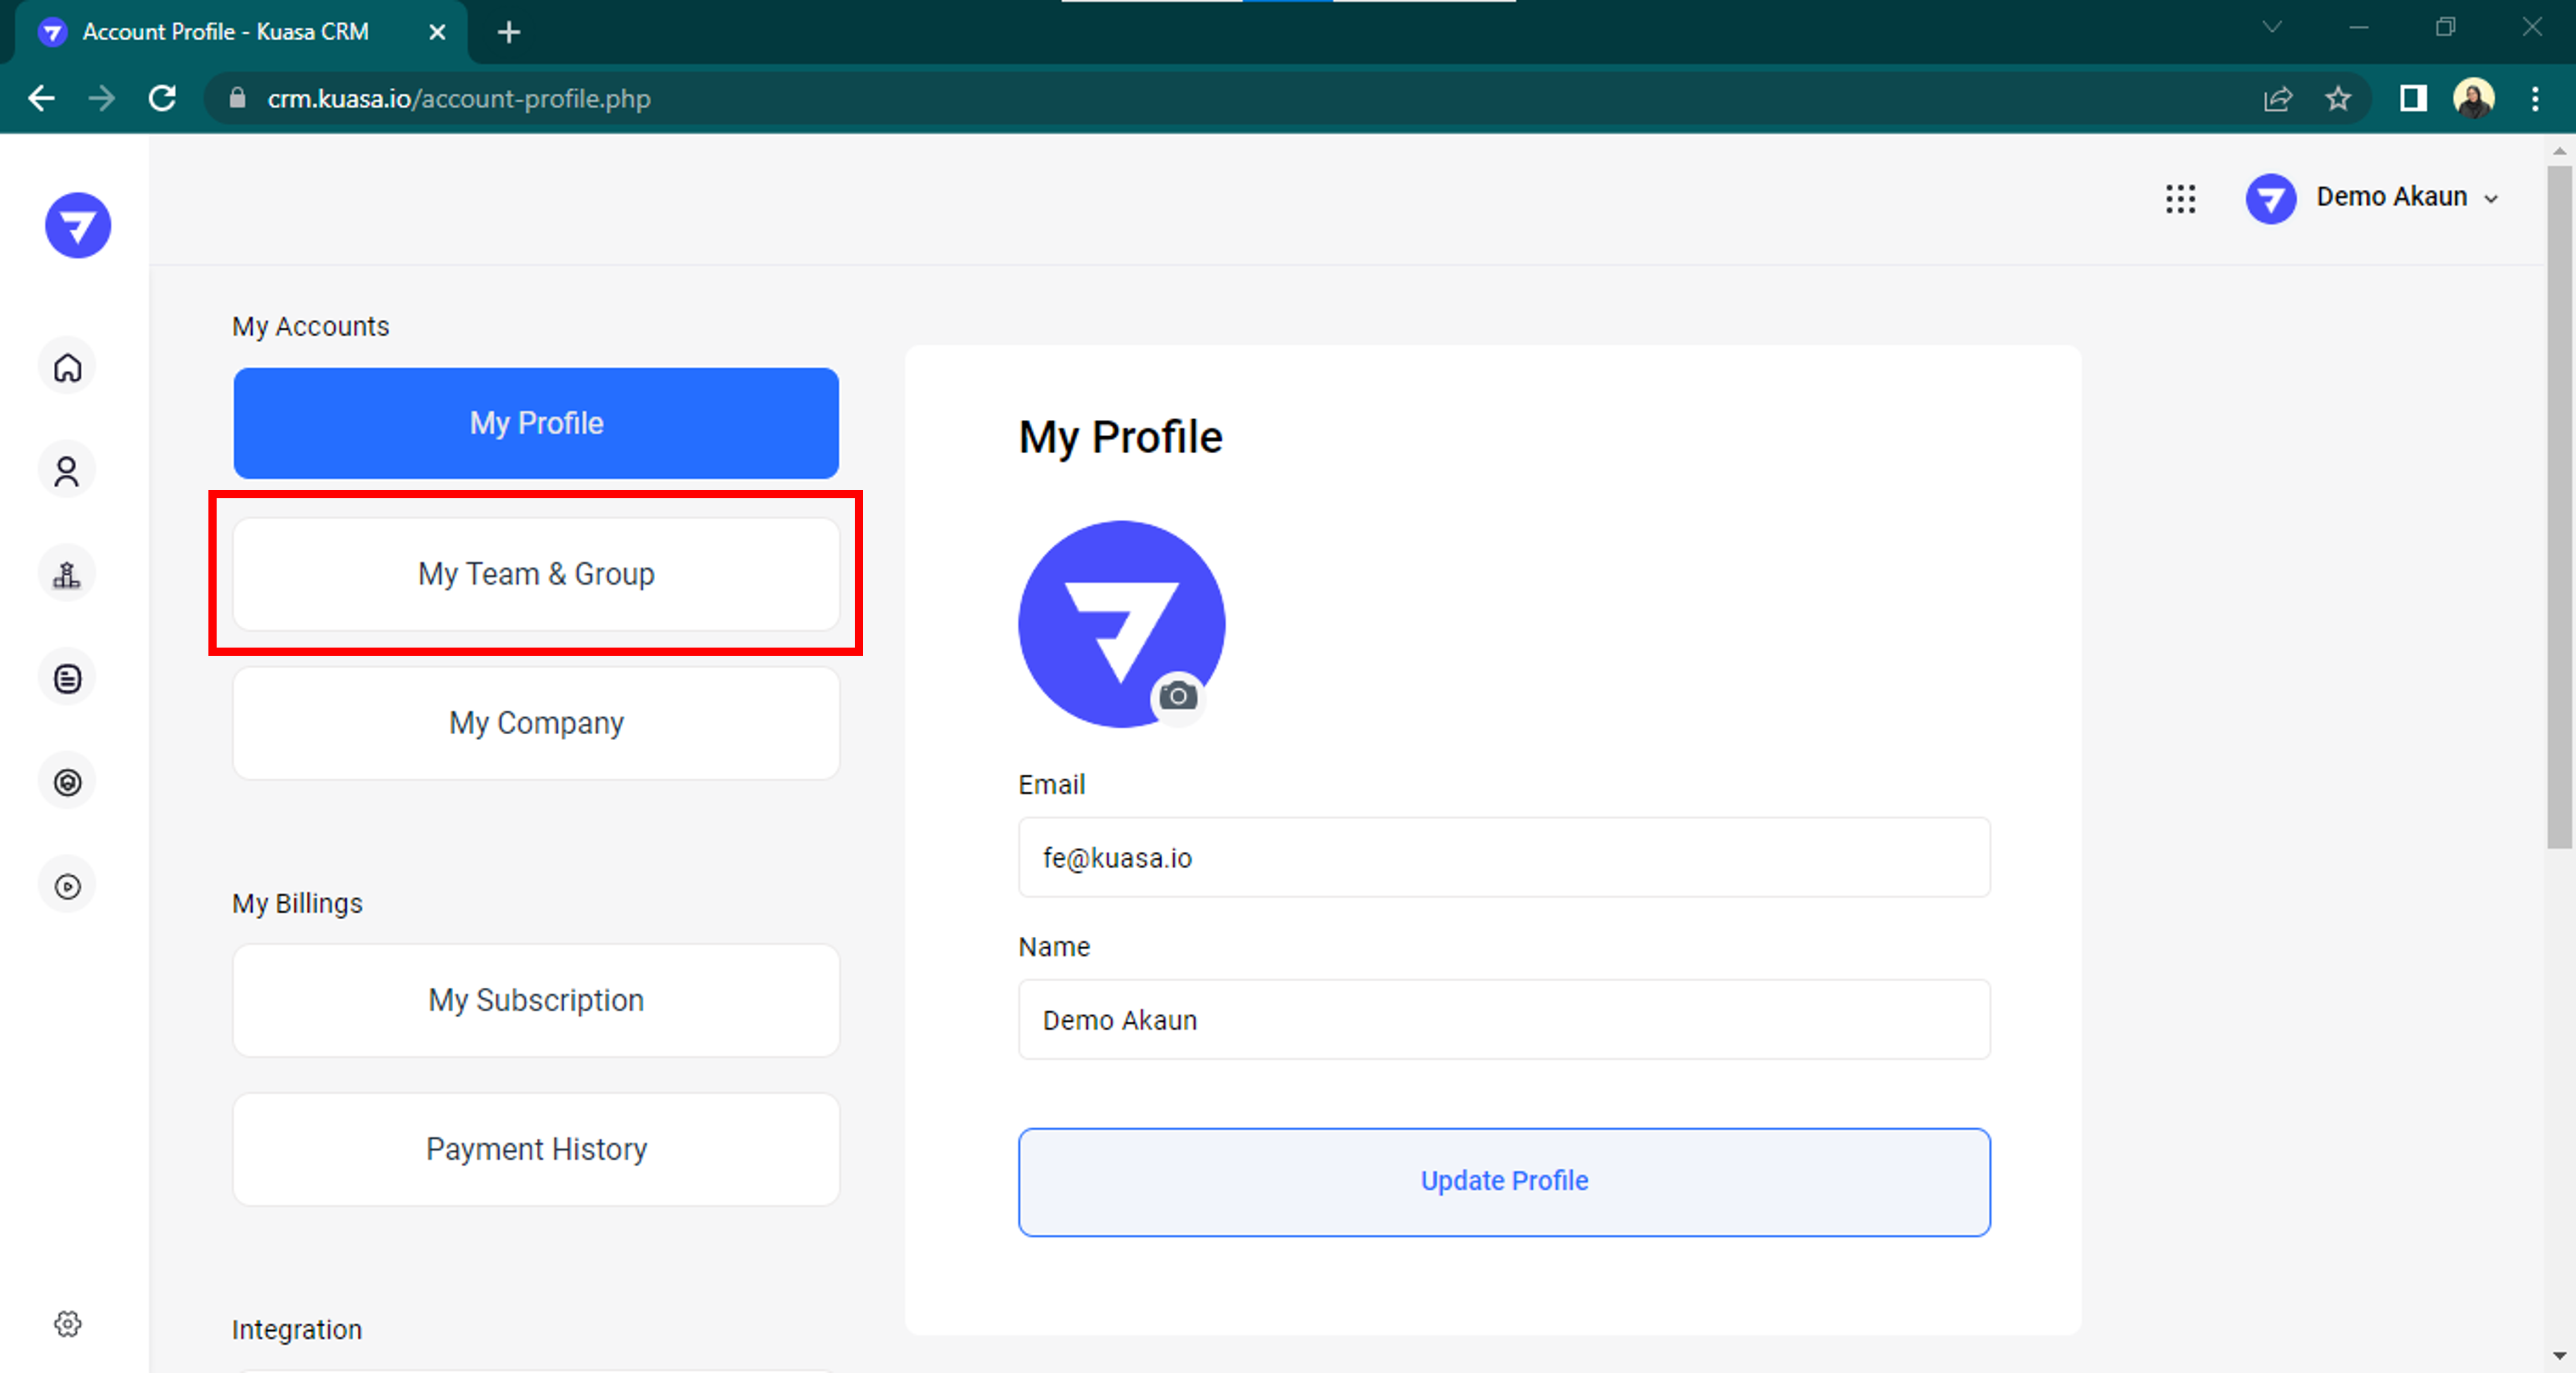
Task: Click the pipeline stages sidebar icon
Action: (67, 575)
